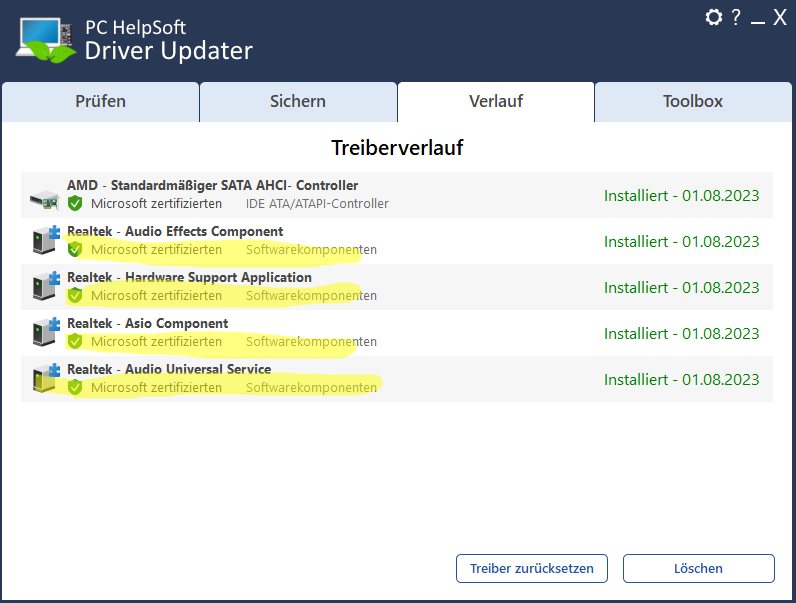This screenshot has height=603, width=796.
Task: Select the Verlauf tab
Action: coord(496,102)
